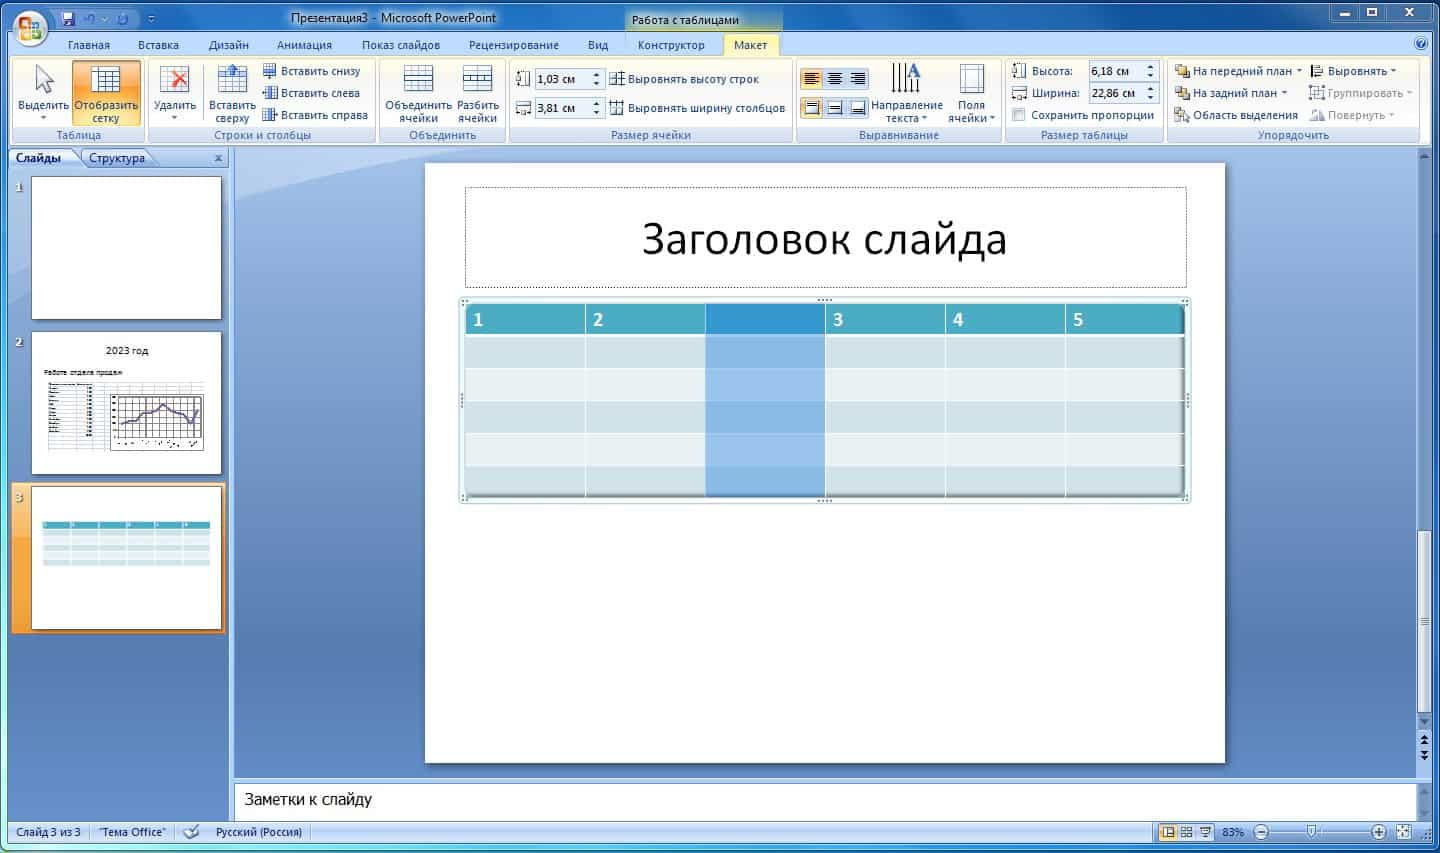Insert a column left with Вставить слева
Screen dimensions: 1440x853
[311, 93]
